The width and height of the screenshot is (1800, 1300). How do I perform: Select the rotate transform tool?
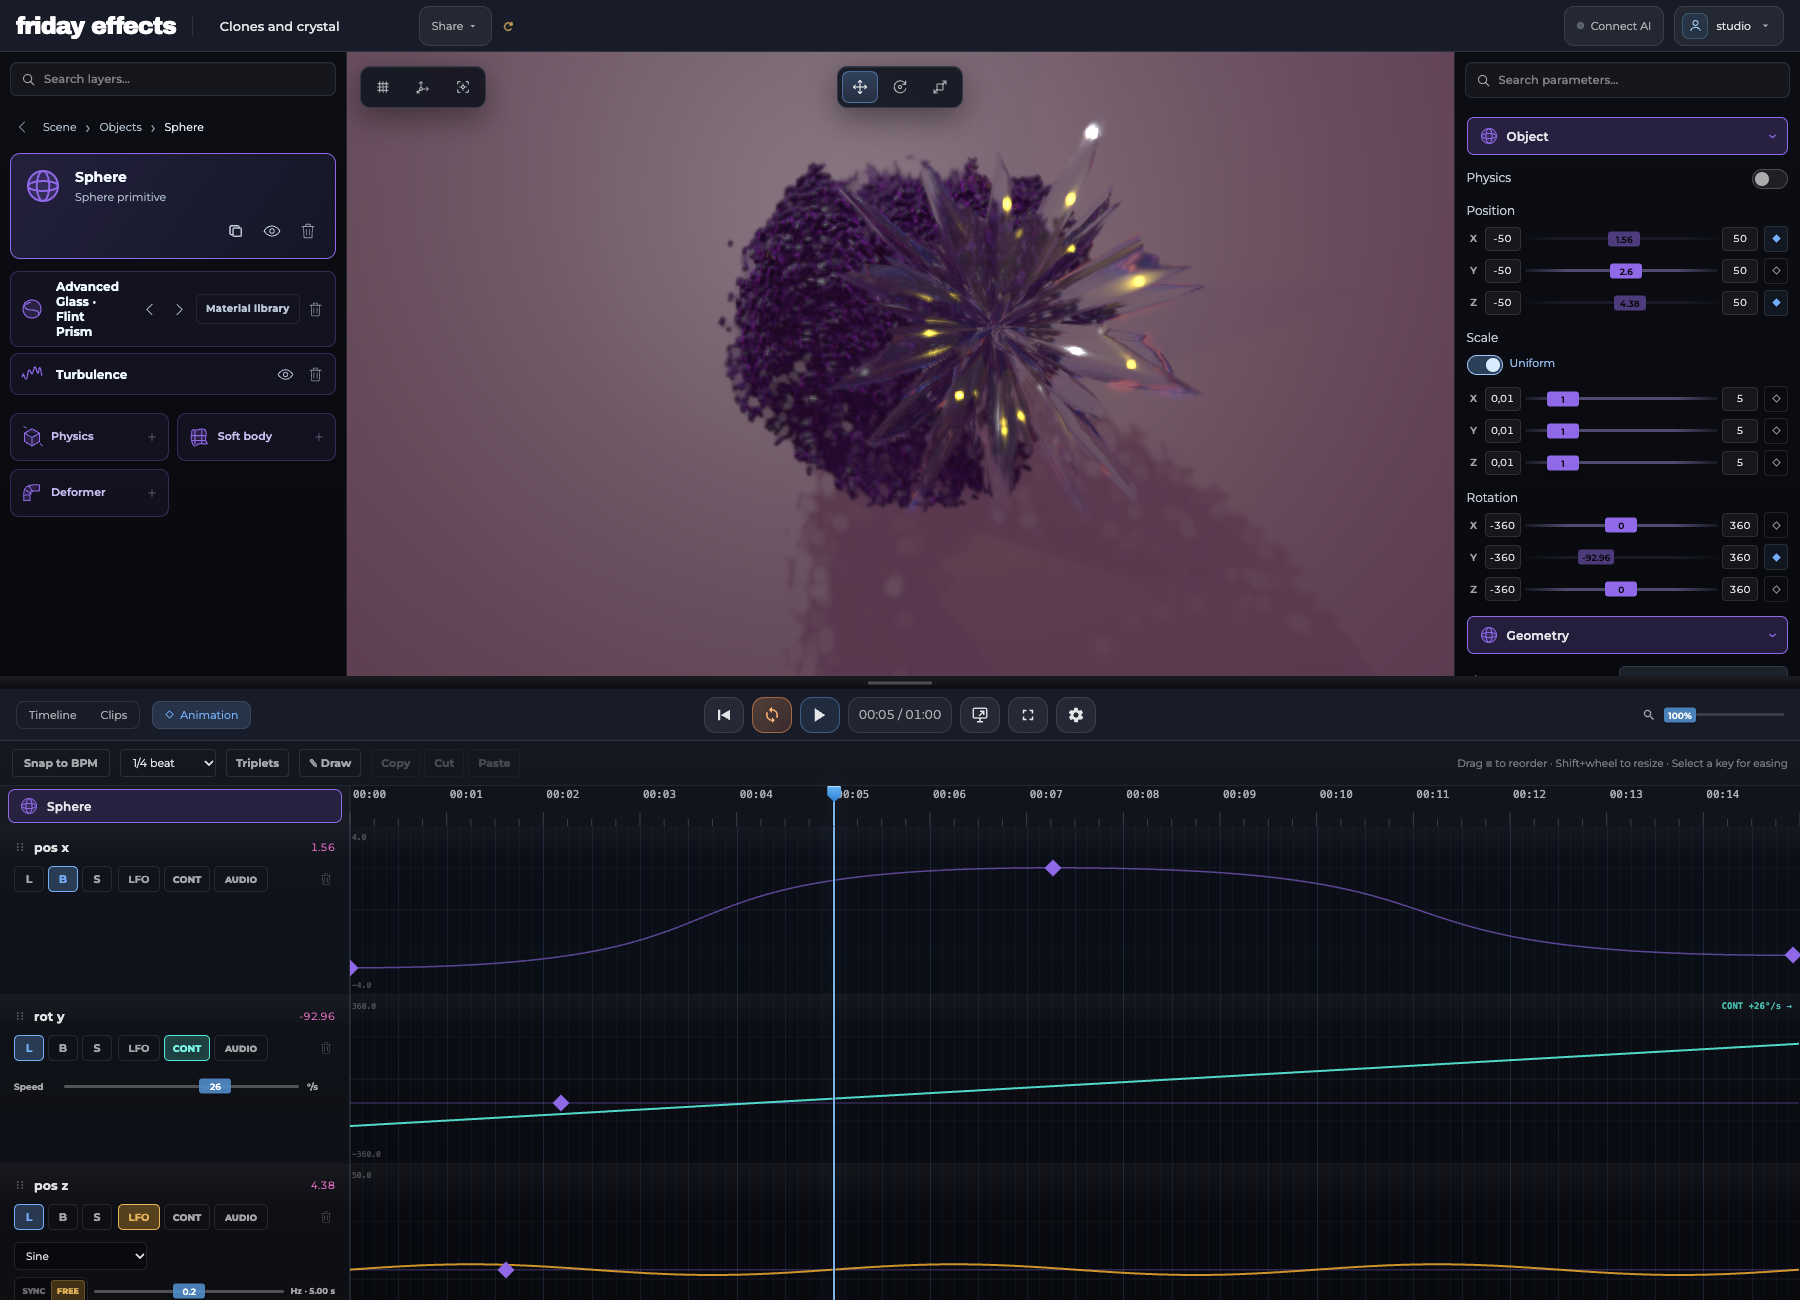click(900, 87)
